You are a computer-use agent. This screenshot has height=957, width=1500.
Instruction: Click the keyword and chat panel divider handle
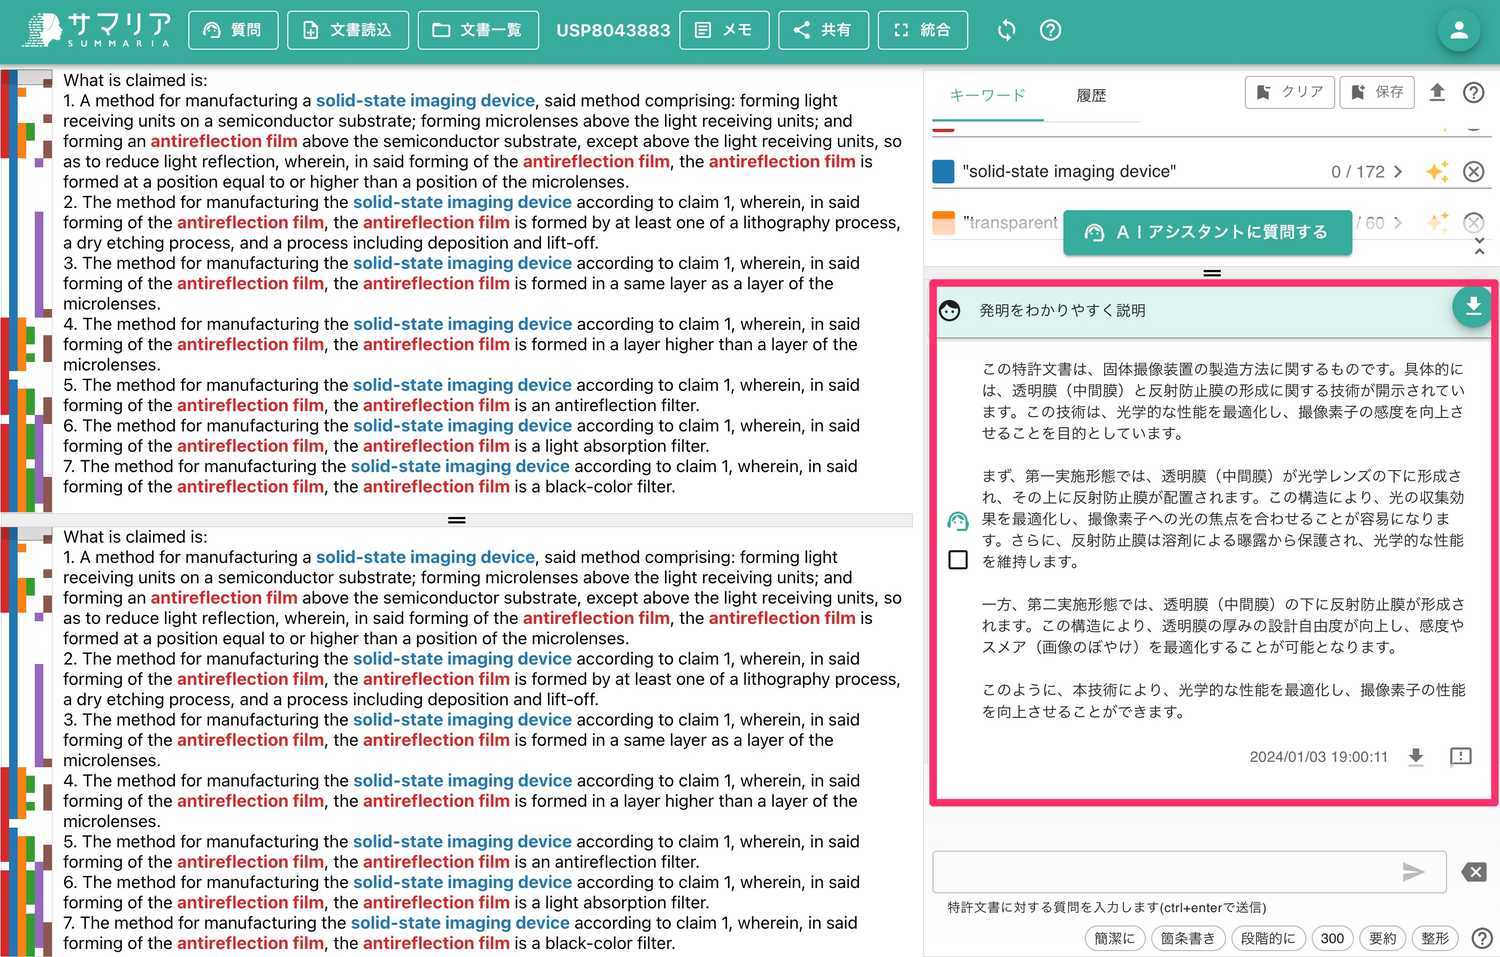(x=1212, y=272)
